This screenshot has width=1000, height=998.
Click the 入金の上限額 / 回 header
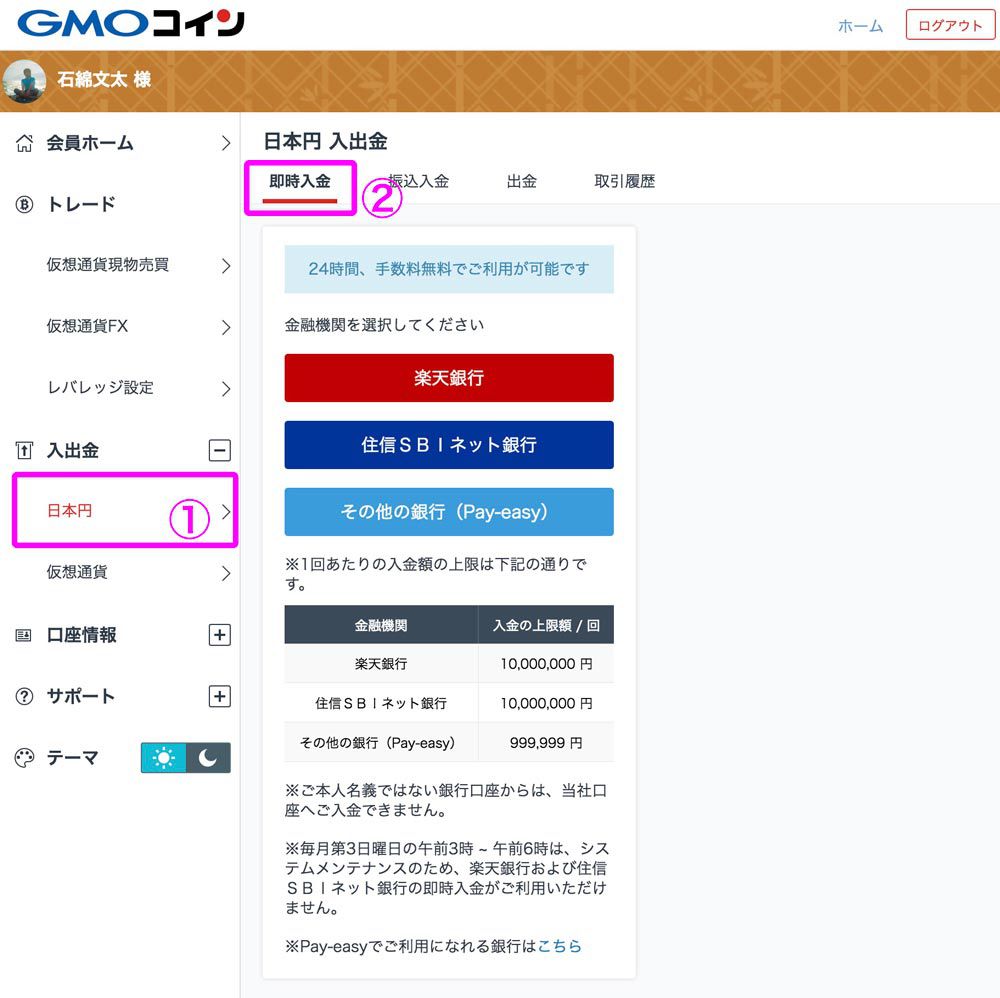coord(546,626)
